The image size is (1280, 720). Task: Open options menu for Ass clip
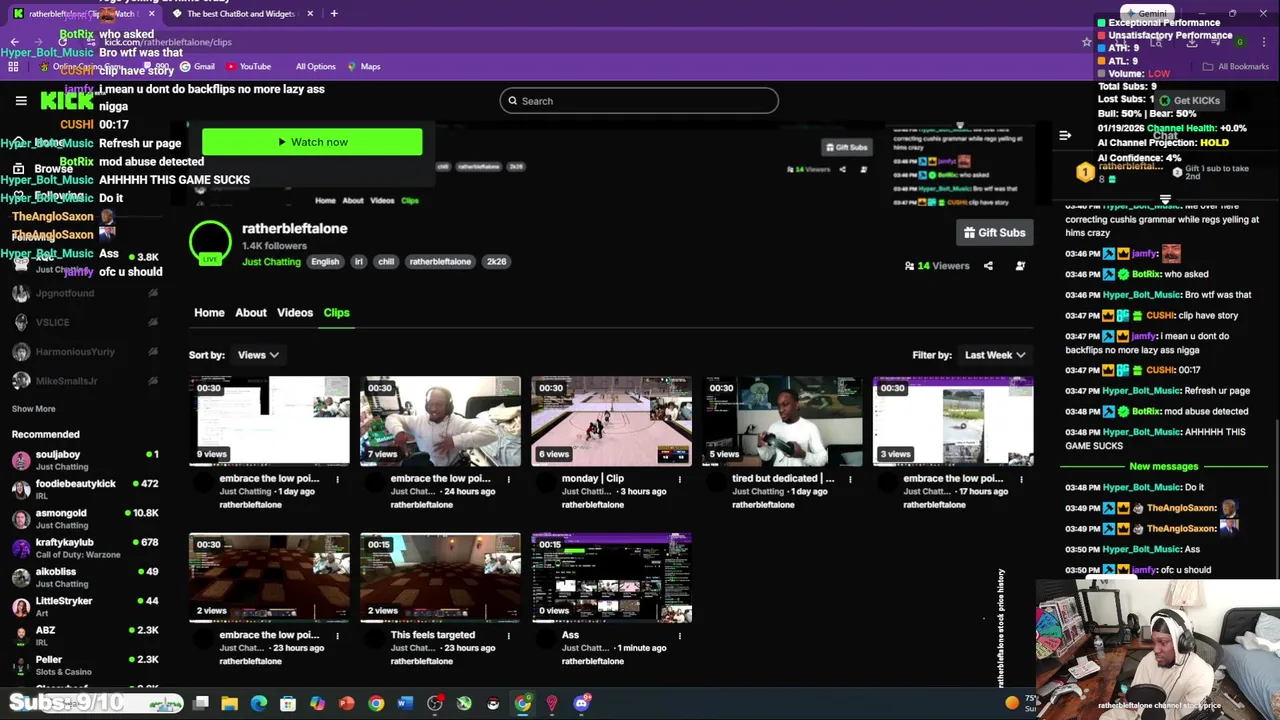click(x=680, y=636)
